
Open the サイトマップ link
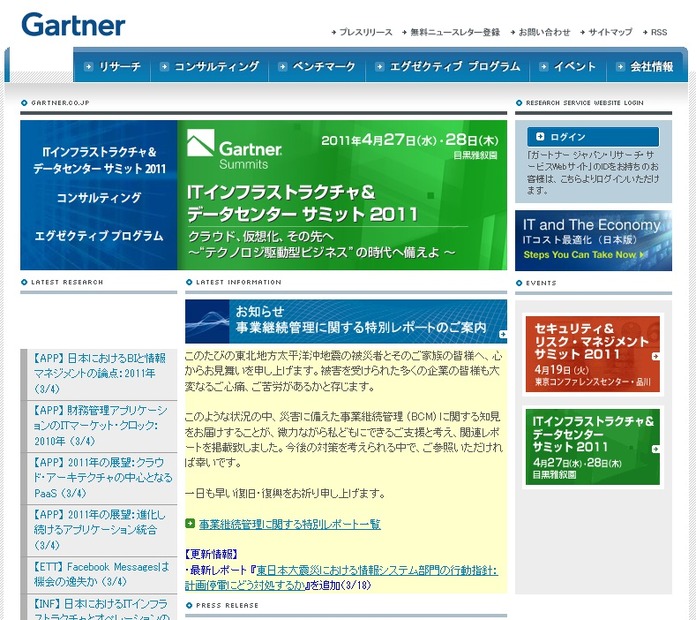point(610,32)
